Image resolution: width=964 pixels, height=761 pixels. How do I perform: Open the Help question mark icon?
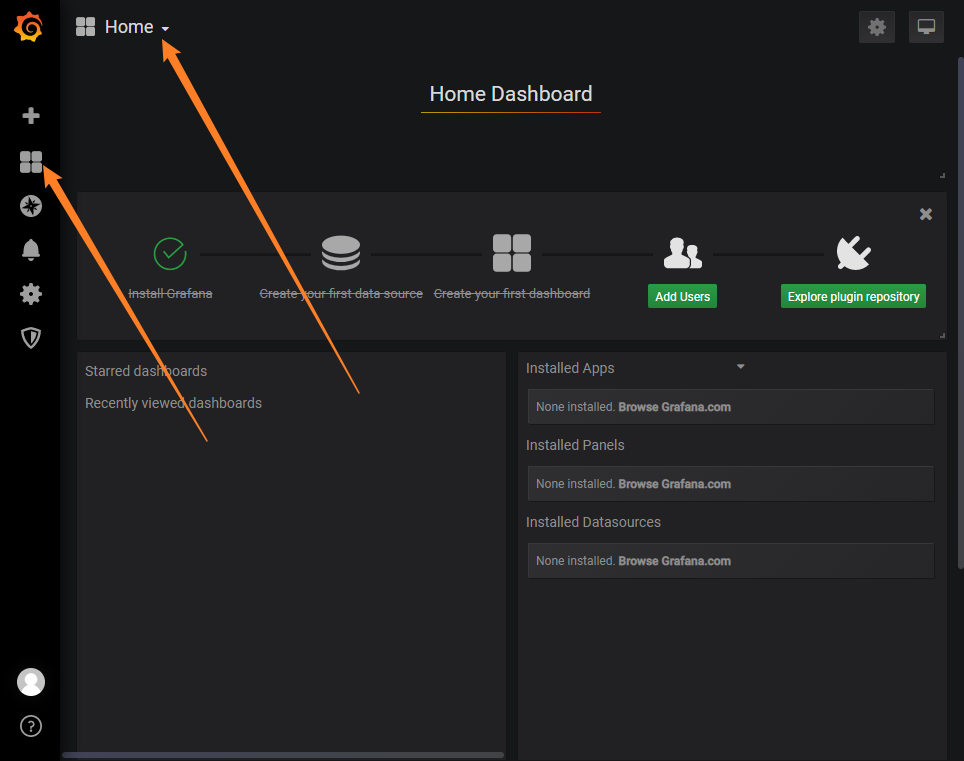[x=31, y=726]
